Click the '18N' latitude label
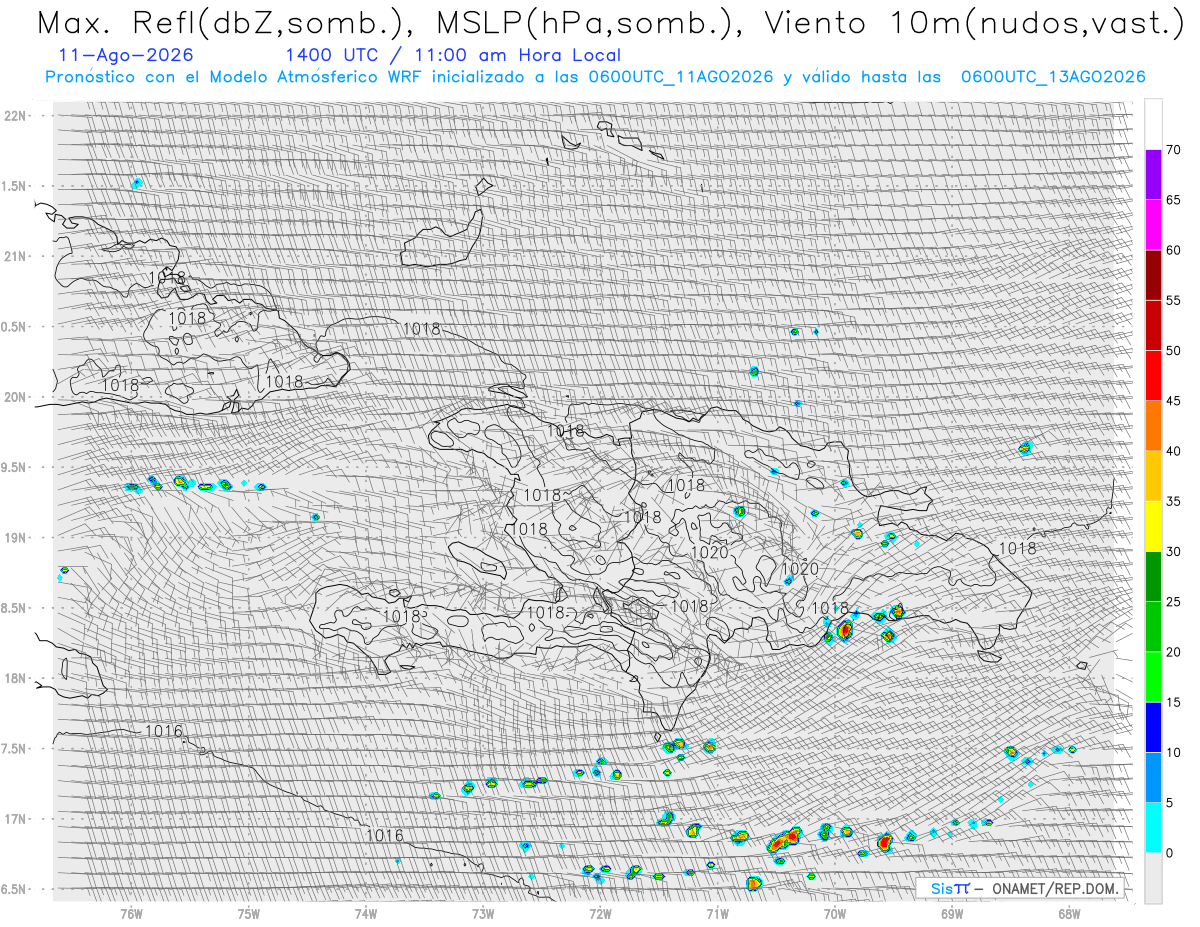The image size is (1200, 927). point(14,678)
